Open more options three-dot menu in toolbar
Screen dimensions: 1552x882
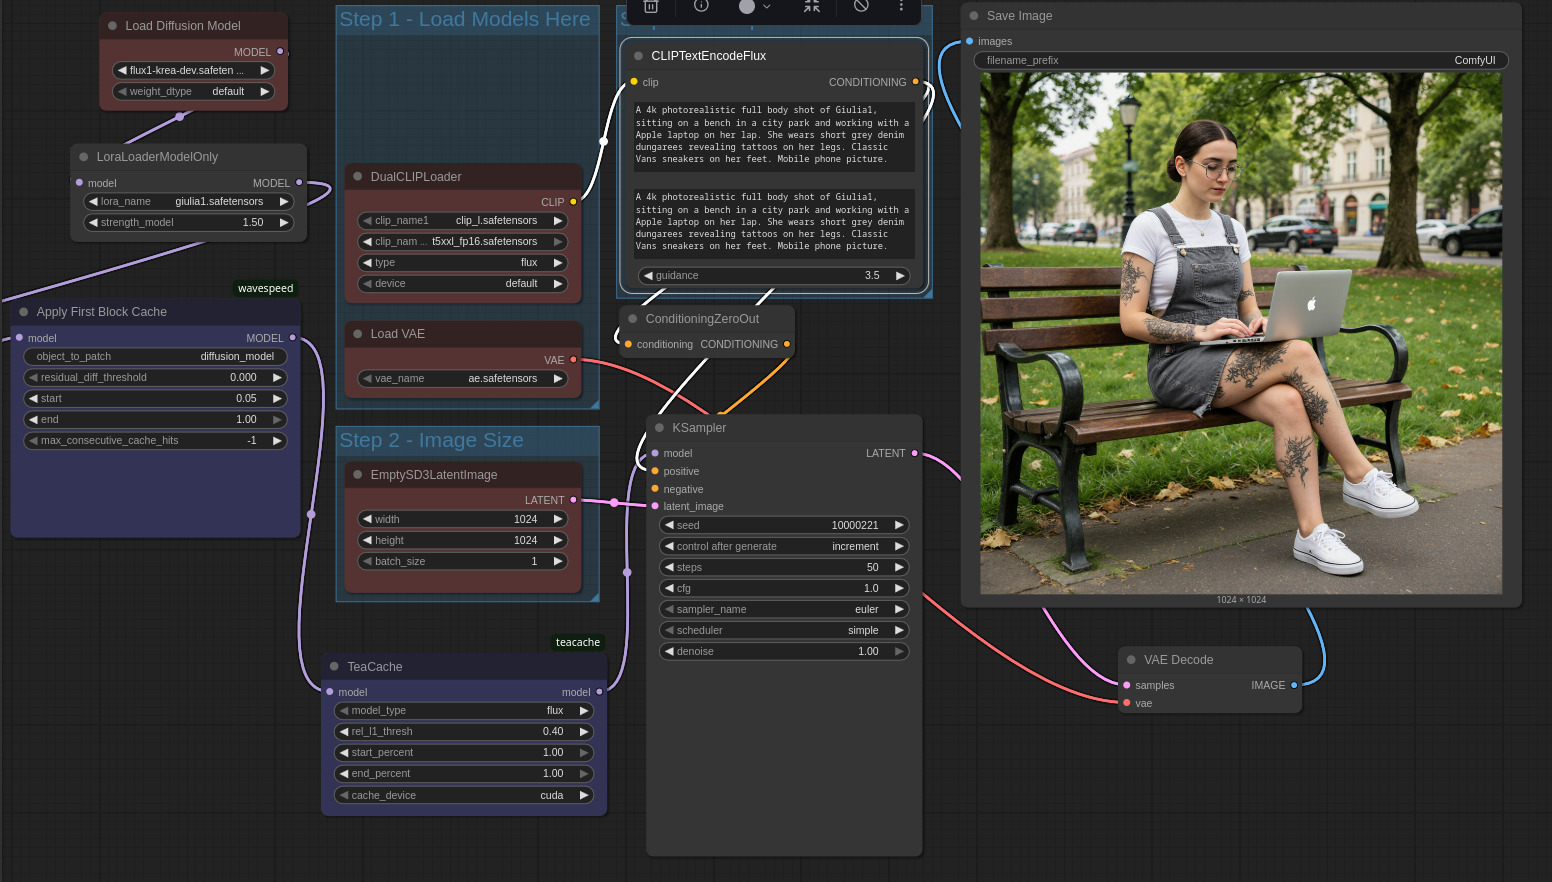[x=901, y=6]
